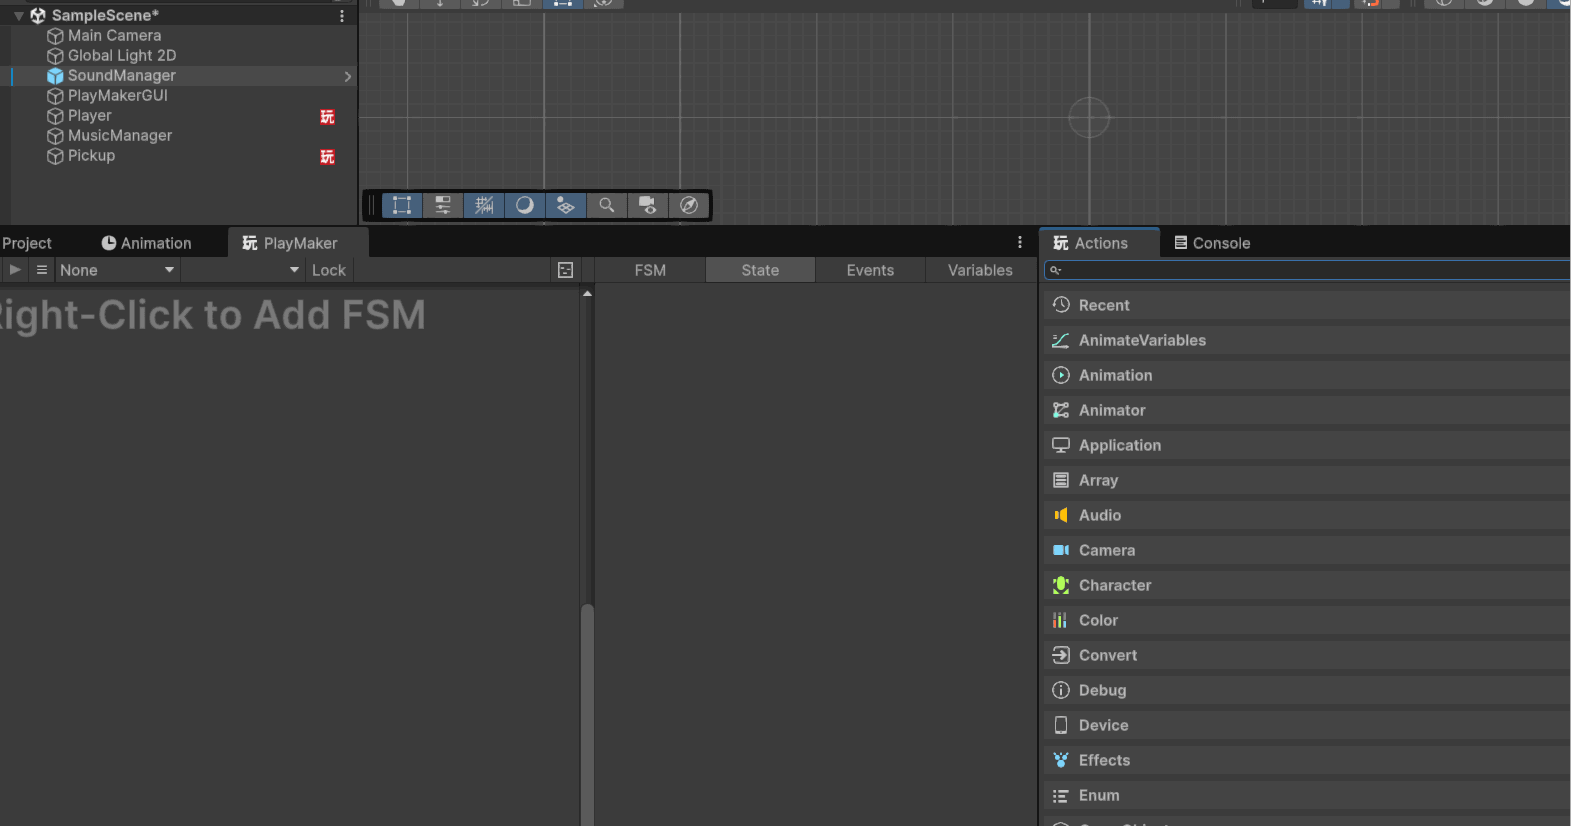1571x826 pixels.
Task: Toggle the rect selection tool in scene toolbar
Action: [x=402, y=205]
